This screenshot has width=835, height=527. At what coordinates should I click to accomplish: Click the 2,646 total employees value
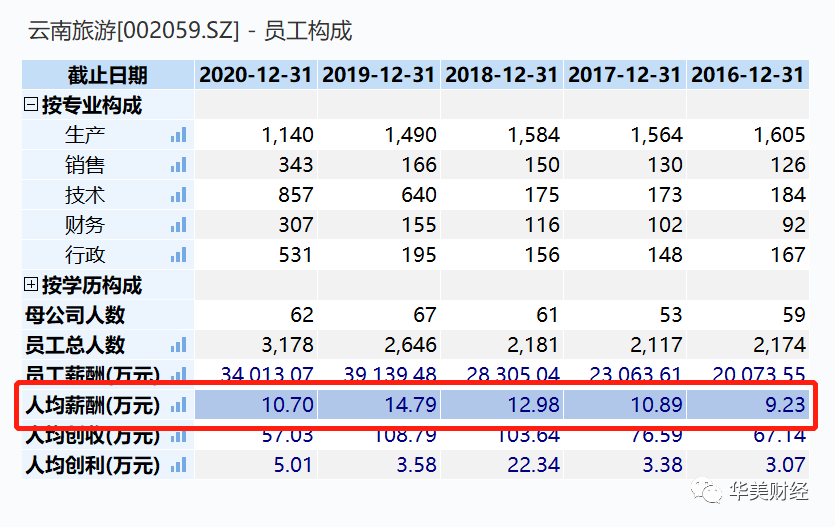(411, 345)
